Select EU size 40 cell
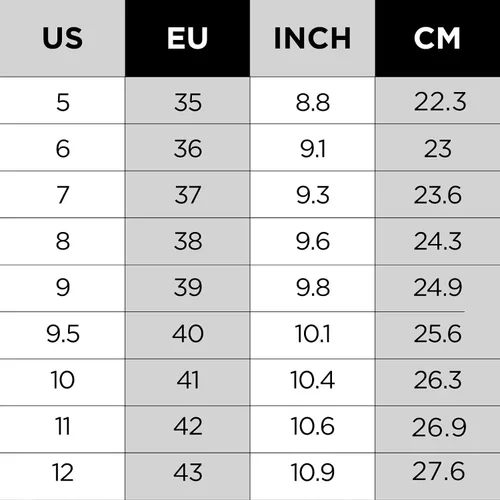Screen dimensions: 500x500 187,336
